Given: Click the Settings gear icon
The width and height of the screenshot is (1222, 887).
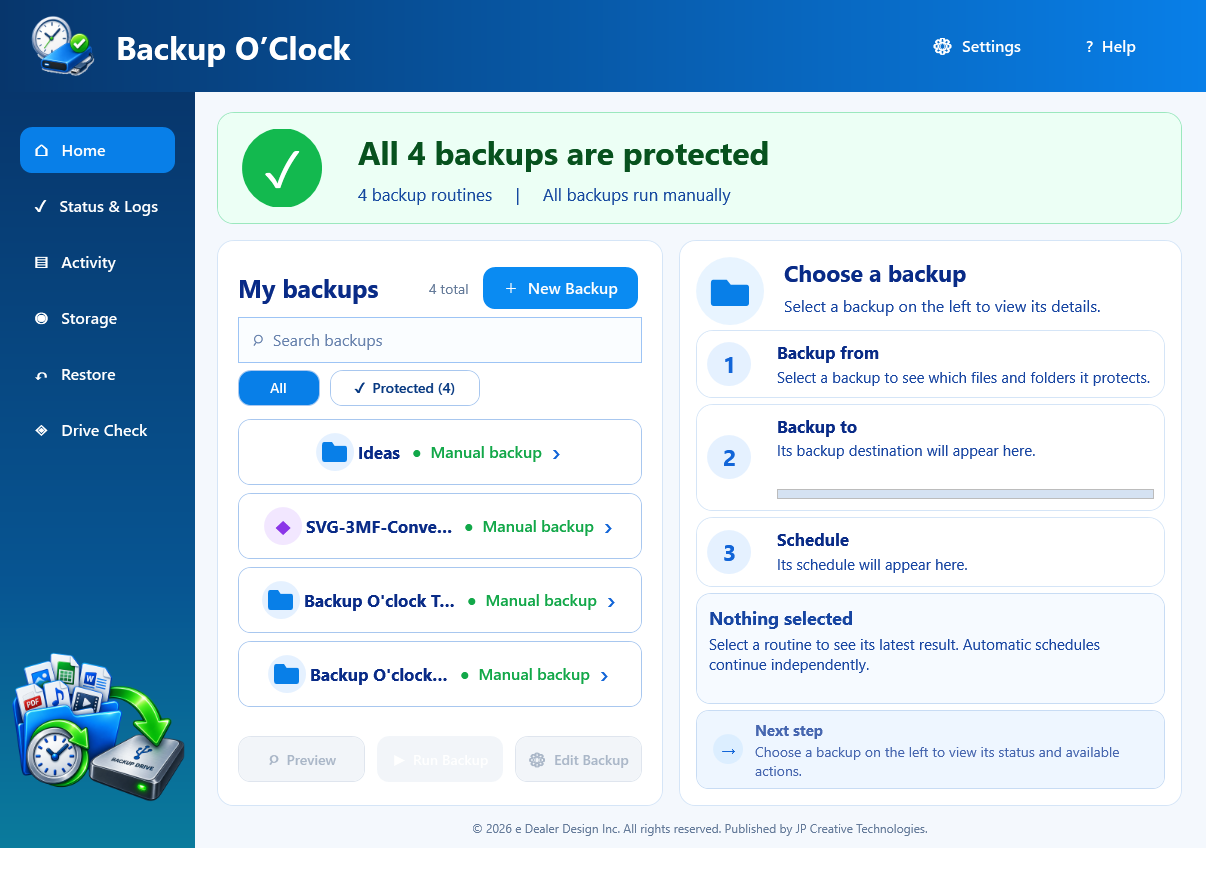Looking at the screenshot, I should point(942,47).
